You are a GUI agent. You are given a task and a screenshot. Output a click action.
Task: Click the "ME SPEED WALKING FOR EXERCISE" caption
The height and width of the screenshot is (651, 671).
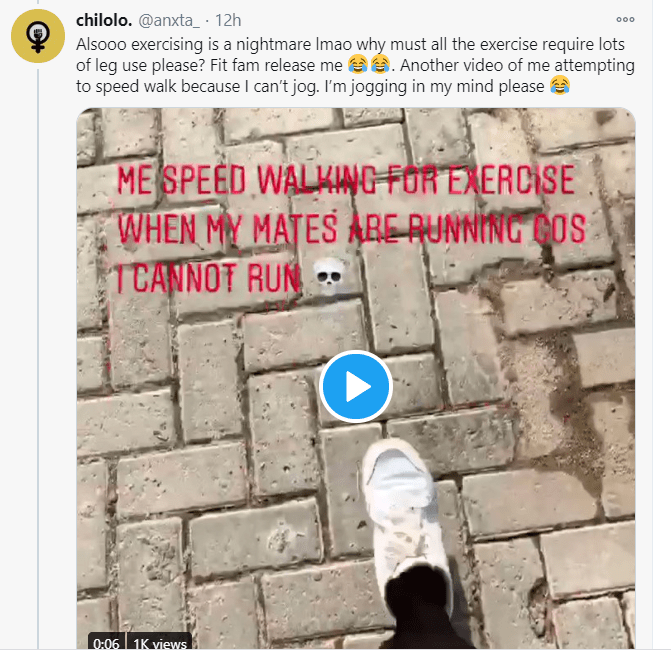(345, 181)
